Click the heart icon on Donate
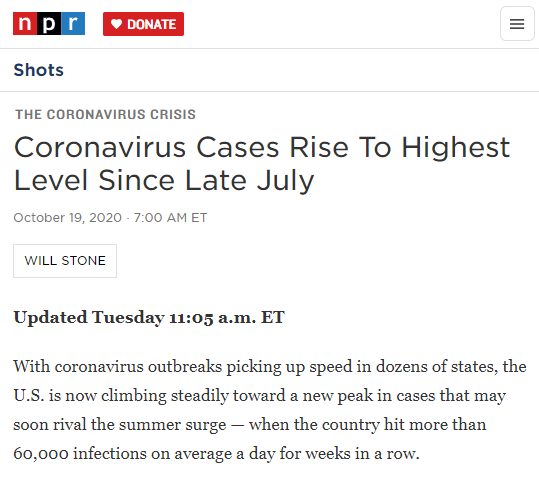539x489 pixels. tap(117, 24)
